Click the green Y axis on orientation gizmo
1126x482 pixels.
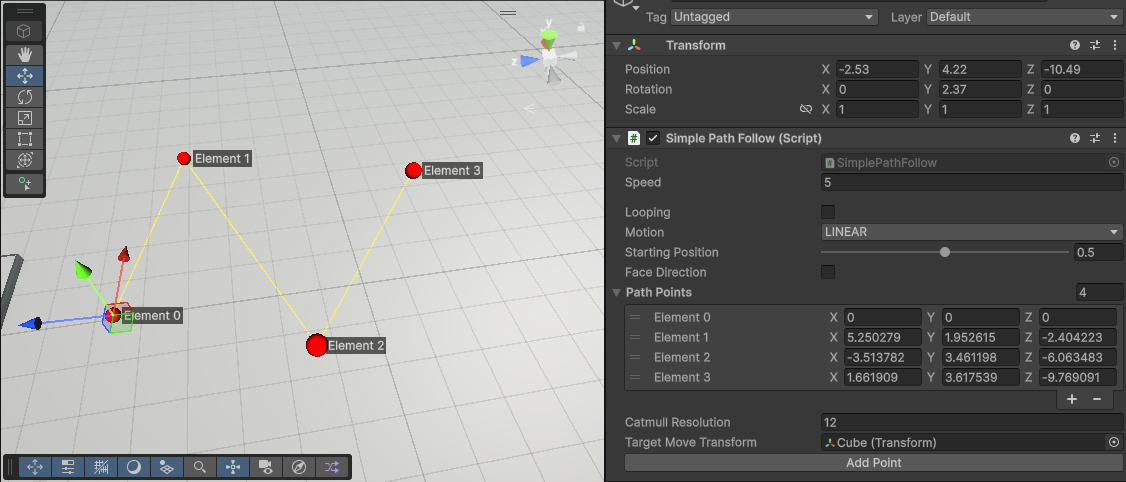(549, 37)
